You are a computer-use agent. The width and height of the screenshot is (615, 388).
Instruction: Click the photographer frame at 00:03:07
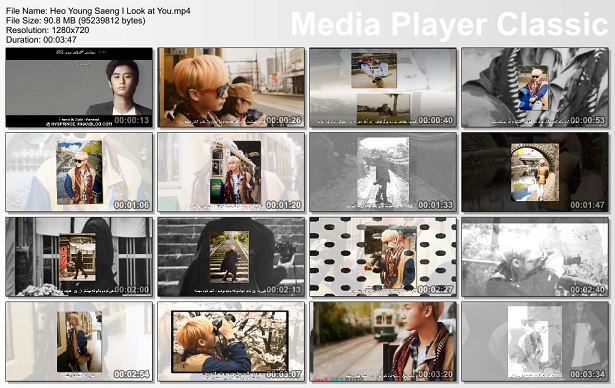231,341
